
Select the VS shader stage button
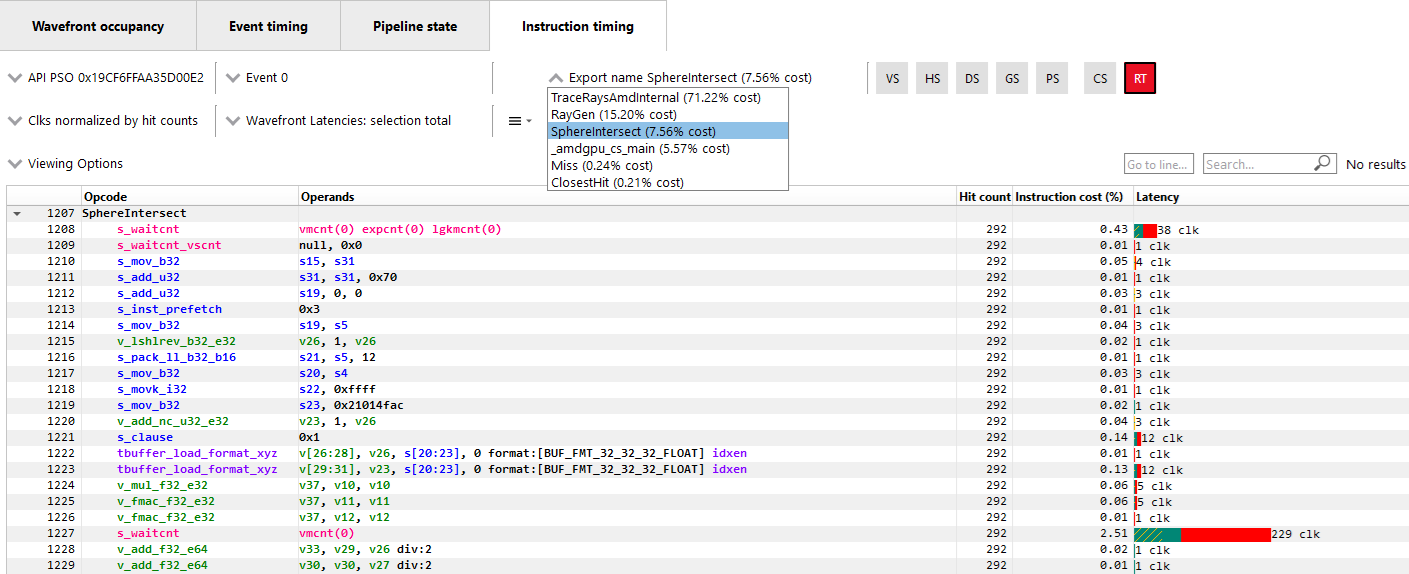coord(892,78)
